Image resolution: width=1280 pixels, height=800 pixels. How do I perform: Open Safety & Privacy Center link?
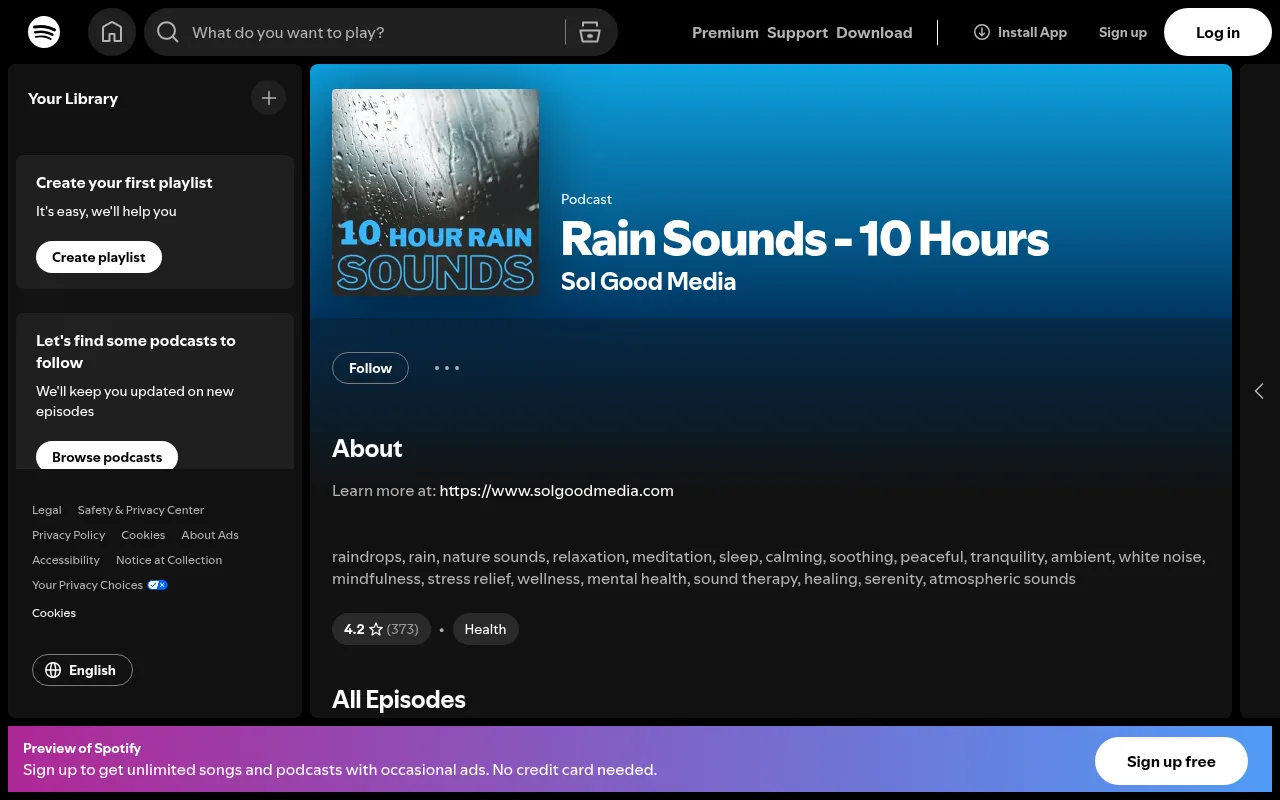coord(141,510)
